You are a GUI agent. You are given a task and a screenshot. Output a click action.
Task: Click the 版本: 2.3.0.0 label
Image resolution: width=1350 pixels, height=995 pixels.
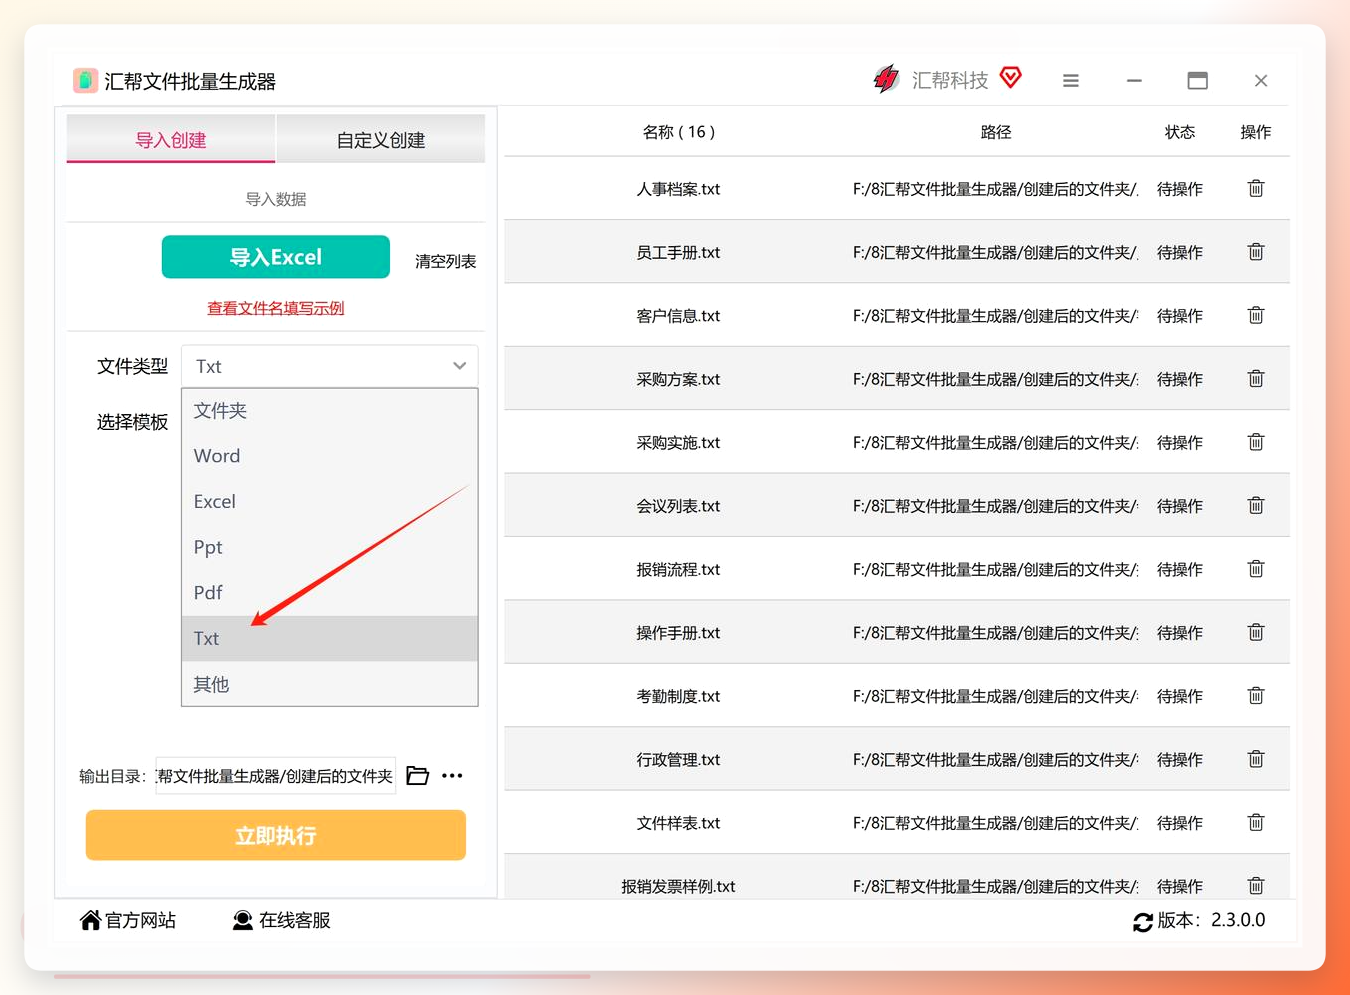point(1211,920)
